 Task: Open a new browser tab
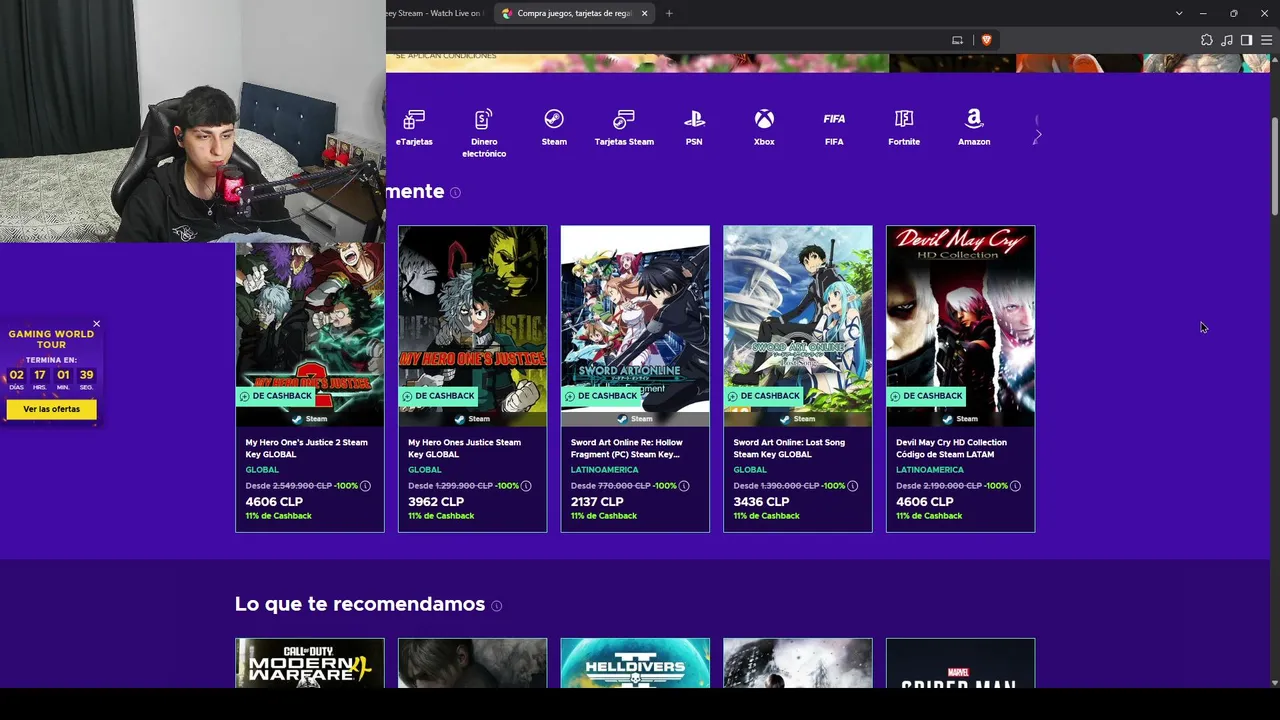tap(669, 13)
